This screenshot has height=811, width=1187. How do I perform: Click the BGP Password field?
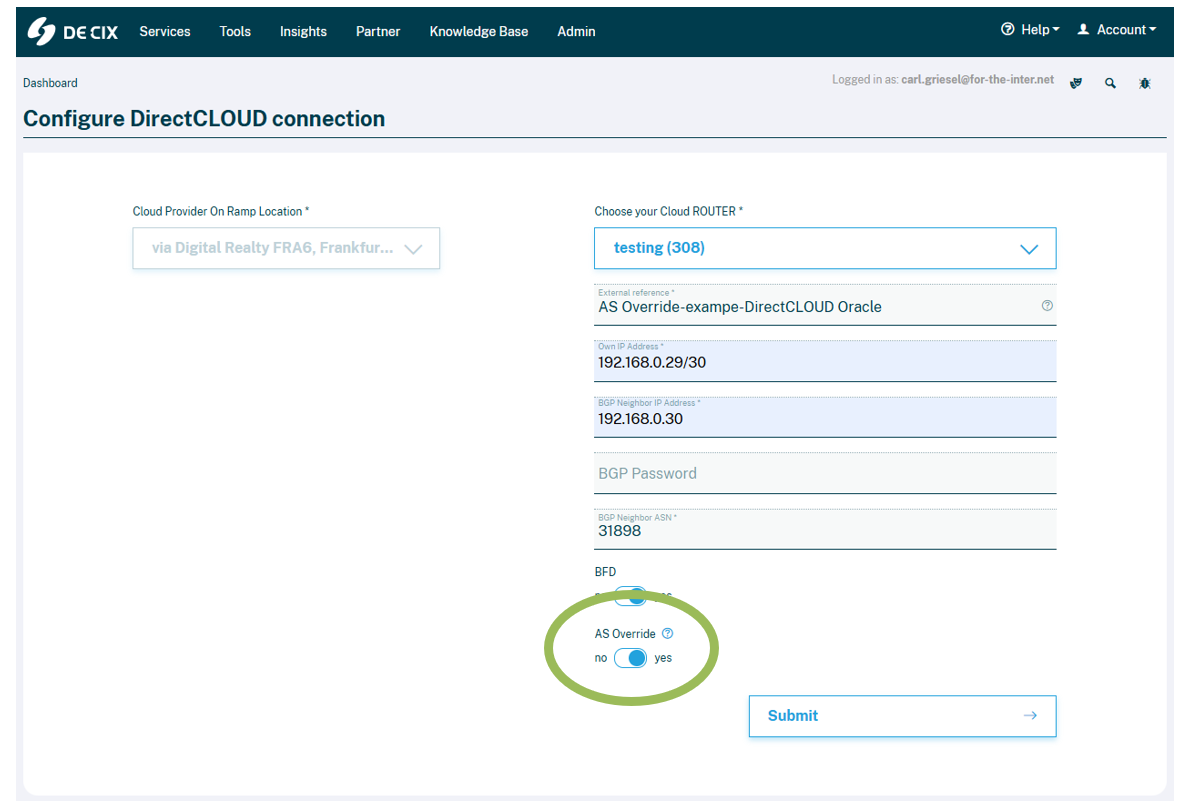pyautogui.click(x=825, y=473)
